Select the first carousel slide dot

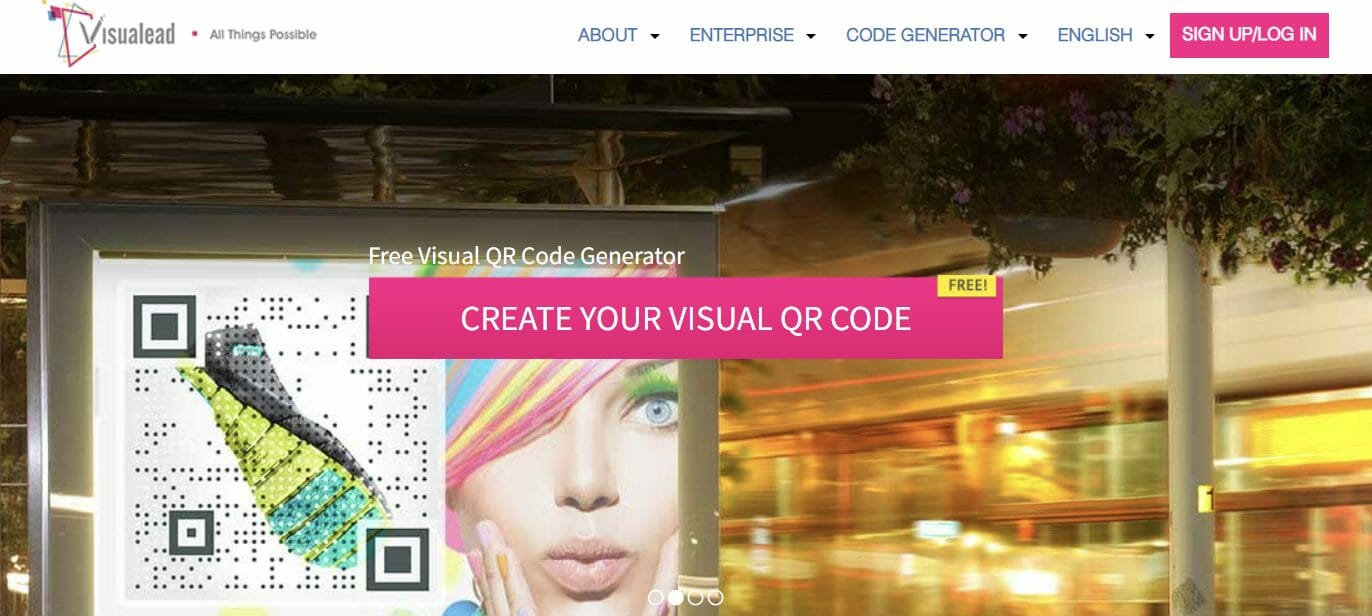tap(656, 598)
